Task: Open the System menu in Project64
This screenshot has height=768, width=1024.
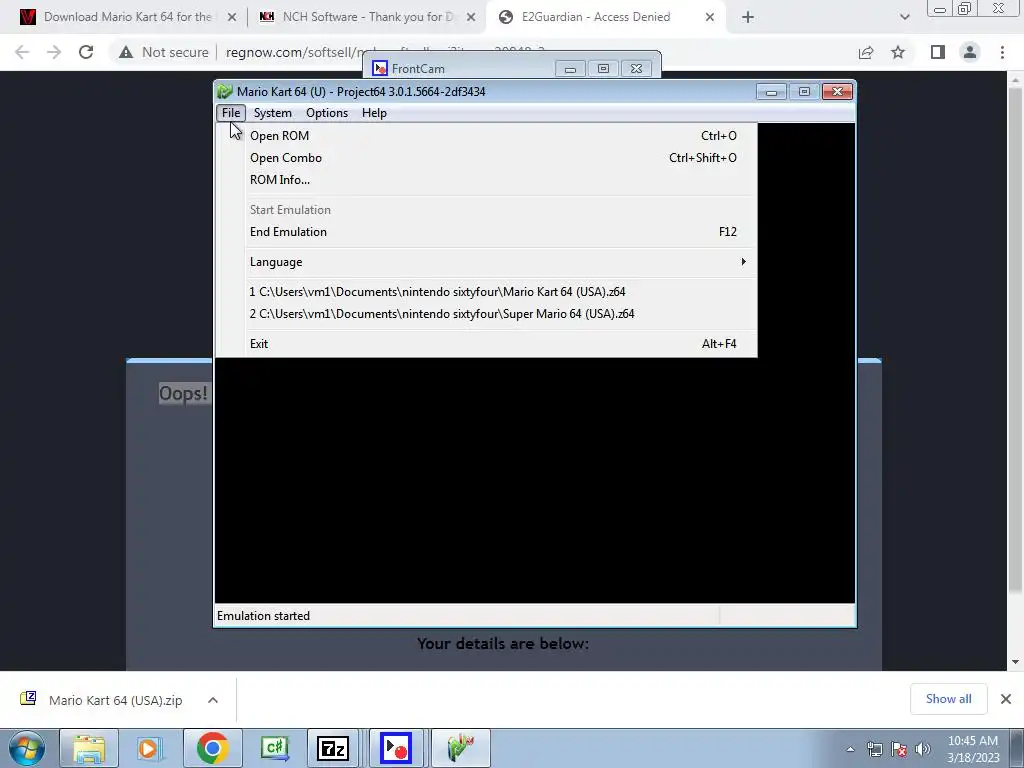Action: pyautogui.click(x=272, y=113)
